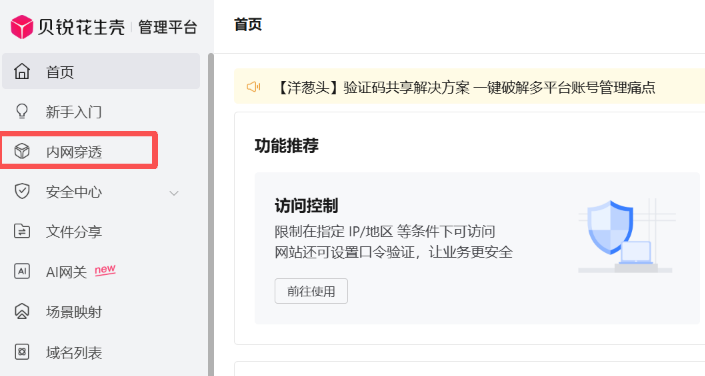Image resolution: width=705 pixels, height=376 pixels.
Task: Click the 管理平台 header text
Action: click(x=167, y=27)
